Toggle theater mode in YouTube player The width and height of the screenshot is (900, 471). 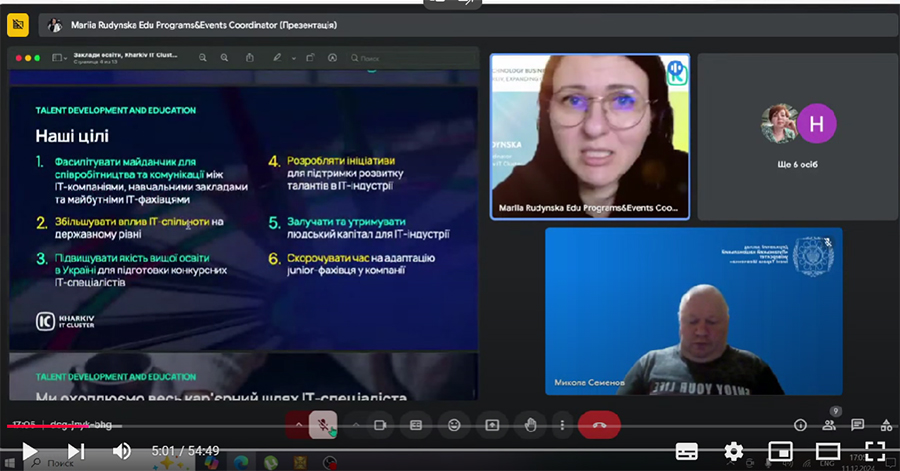(x=828, y=451)
